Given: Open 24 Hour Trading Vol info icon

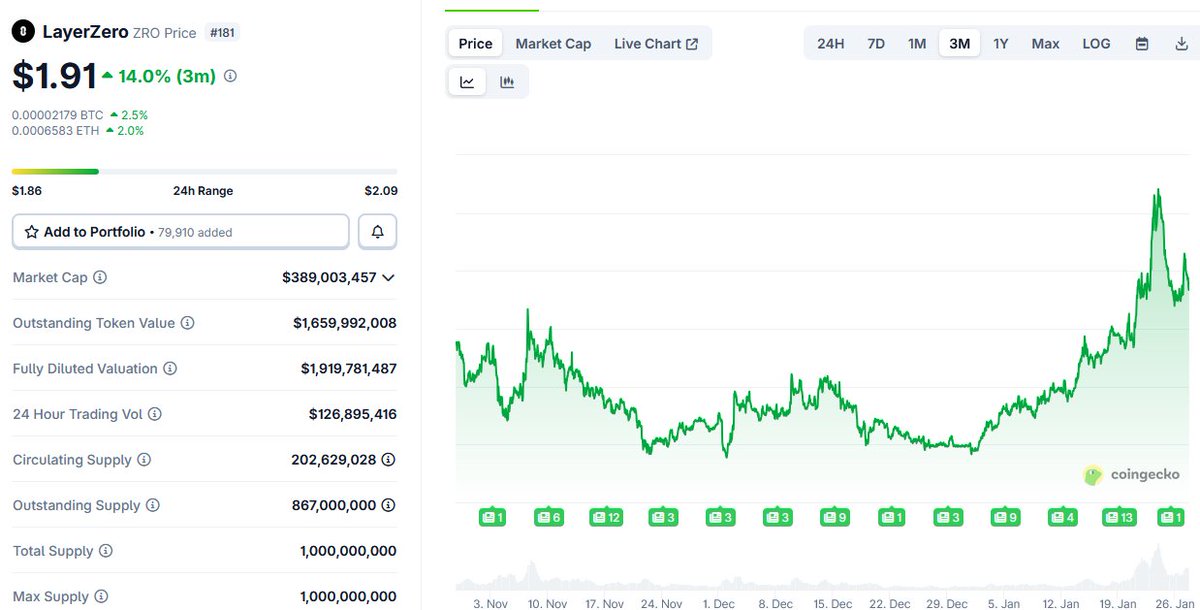Looking at the screenshot, I should pyautogui.click(x=155, y=414).
